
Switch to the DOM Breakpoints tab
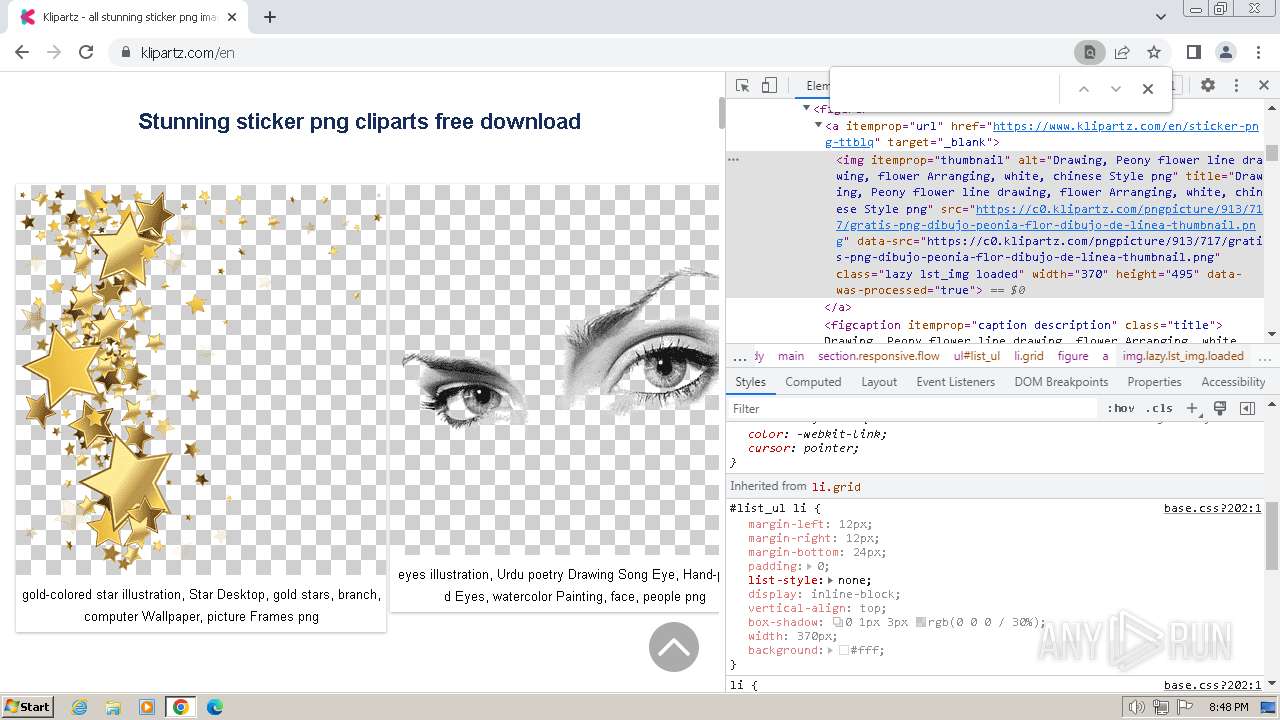point(1061,382)
